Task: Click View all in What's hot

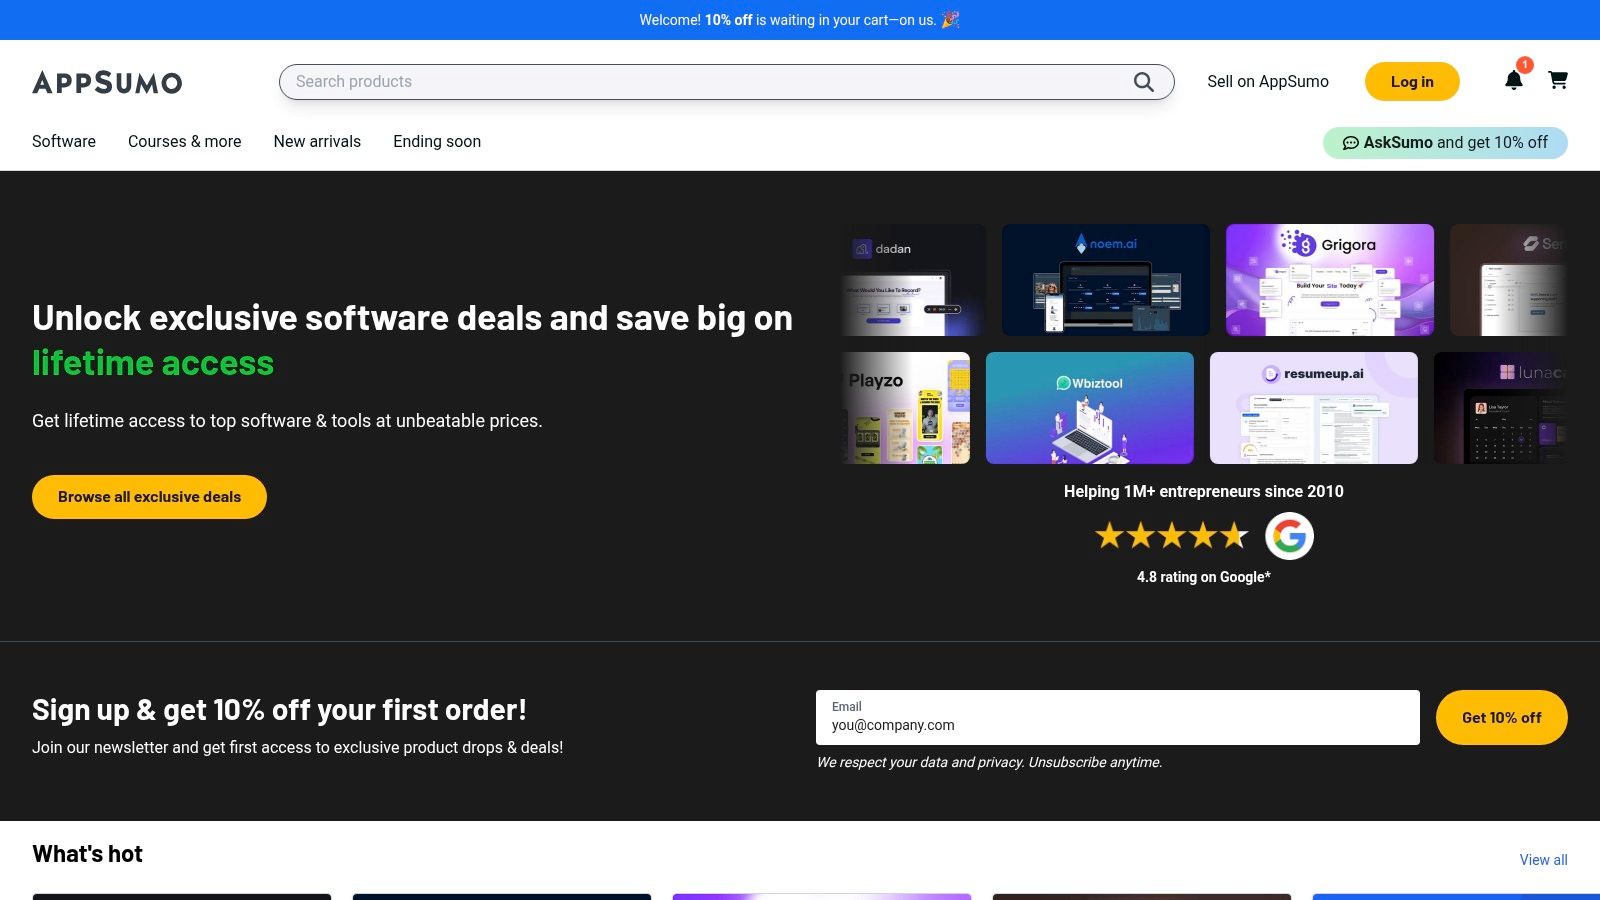Action: pos(1543,860)
